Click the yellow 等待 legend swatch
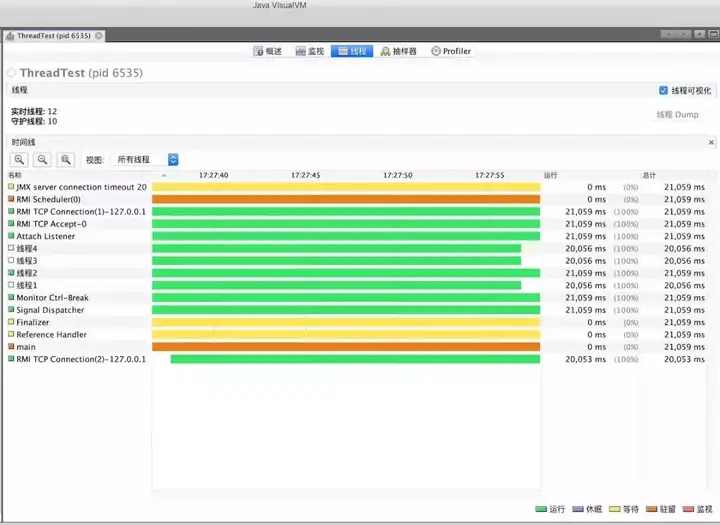The image size is (720, 525). click(x=615, y=509)
